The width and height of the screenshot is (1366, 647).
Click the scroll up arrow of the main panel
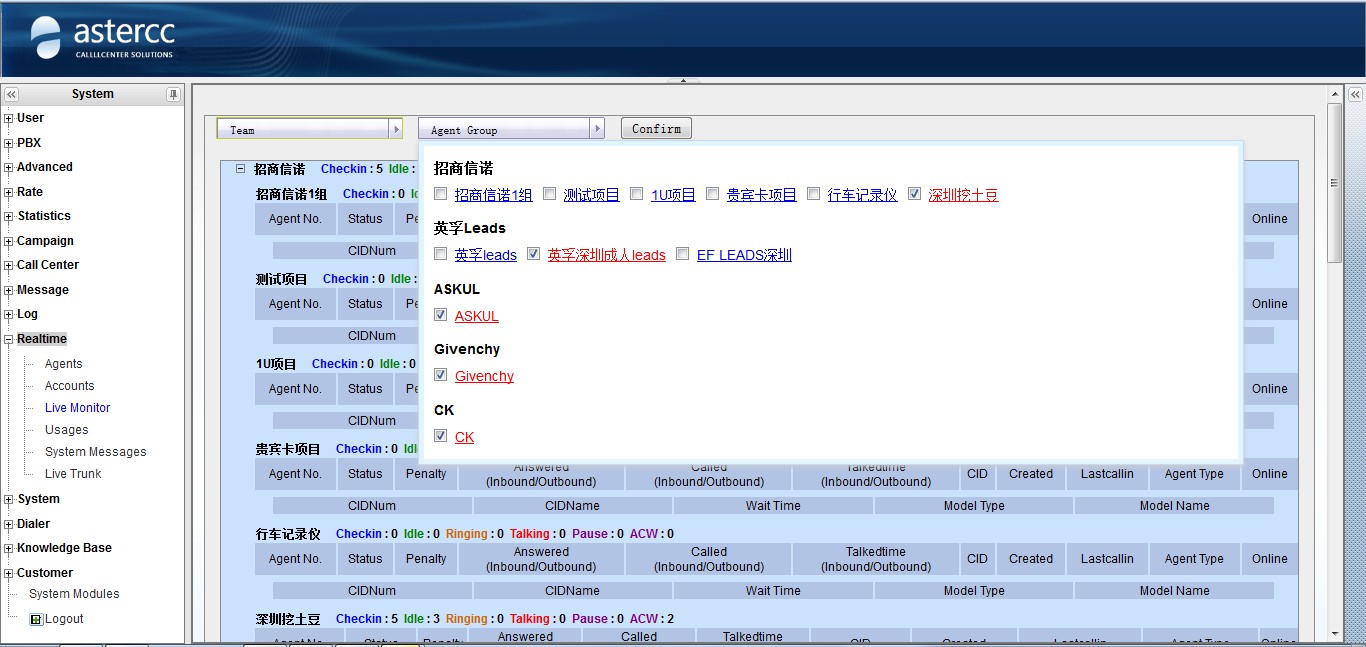(1334, 93)
